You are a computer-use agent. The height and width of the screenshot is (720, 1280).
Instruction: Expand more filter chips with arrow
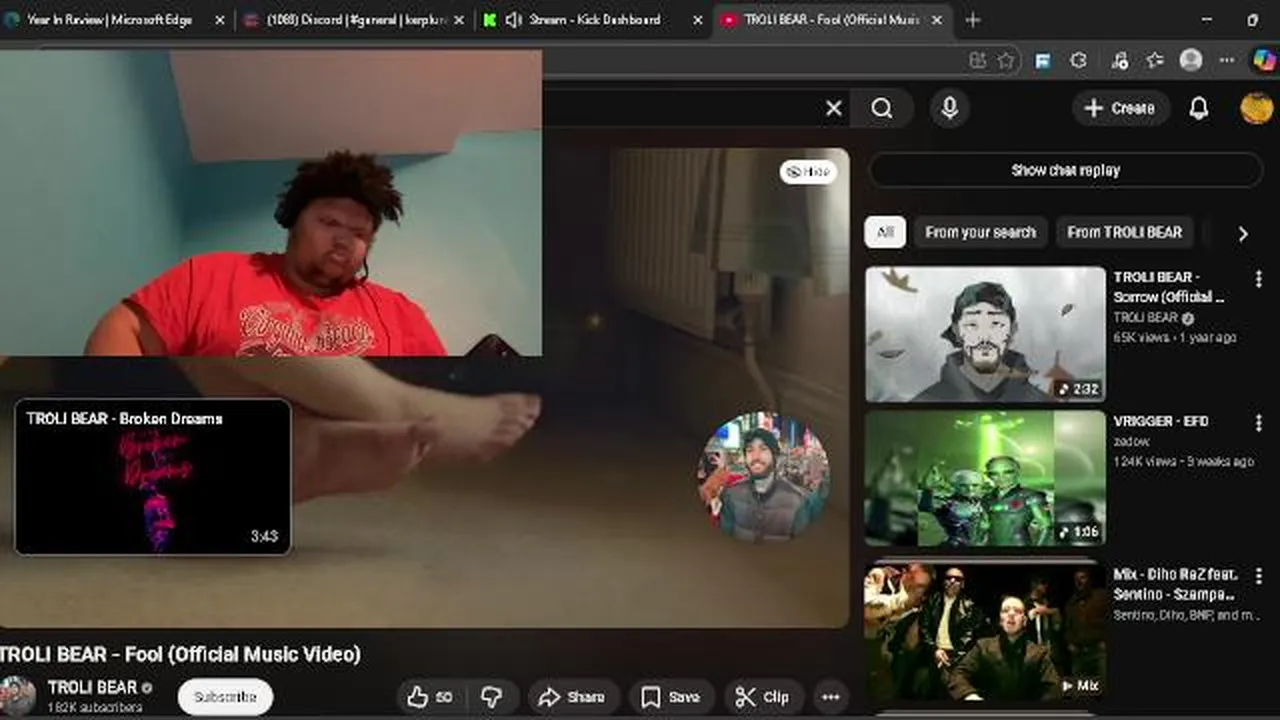tap(1243, 234)
